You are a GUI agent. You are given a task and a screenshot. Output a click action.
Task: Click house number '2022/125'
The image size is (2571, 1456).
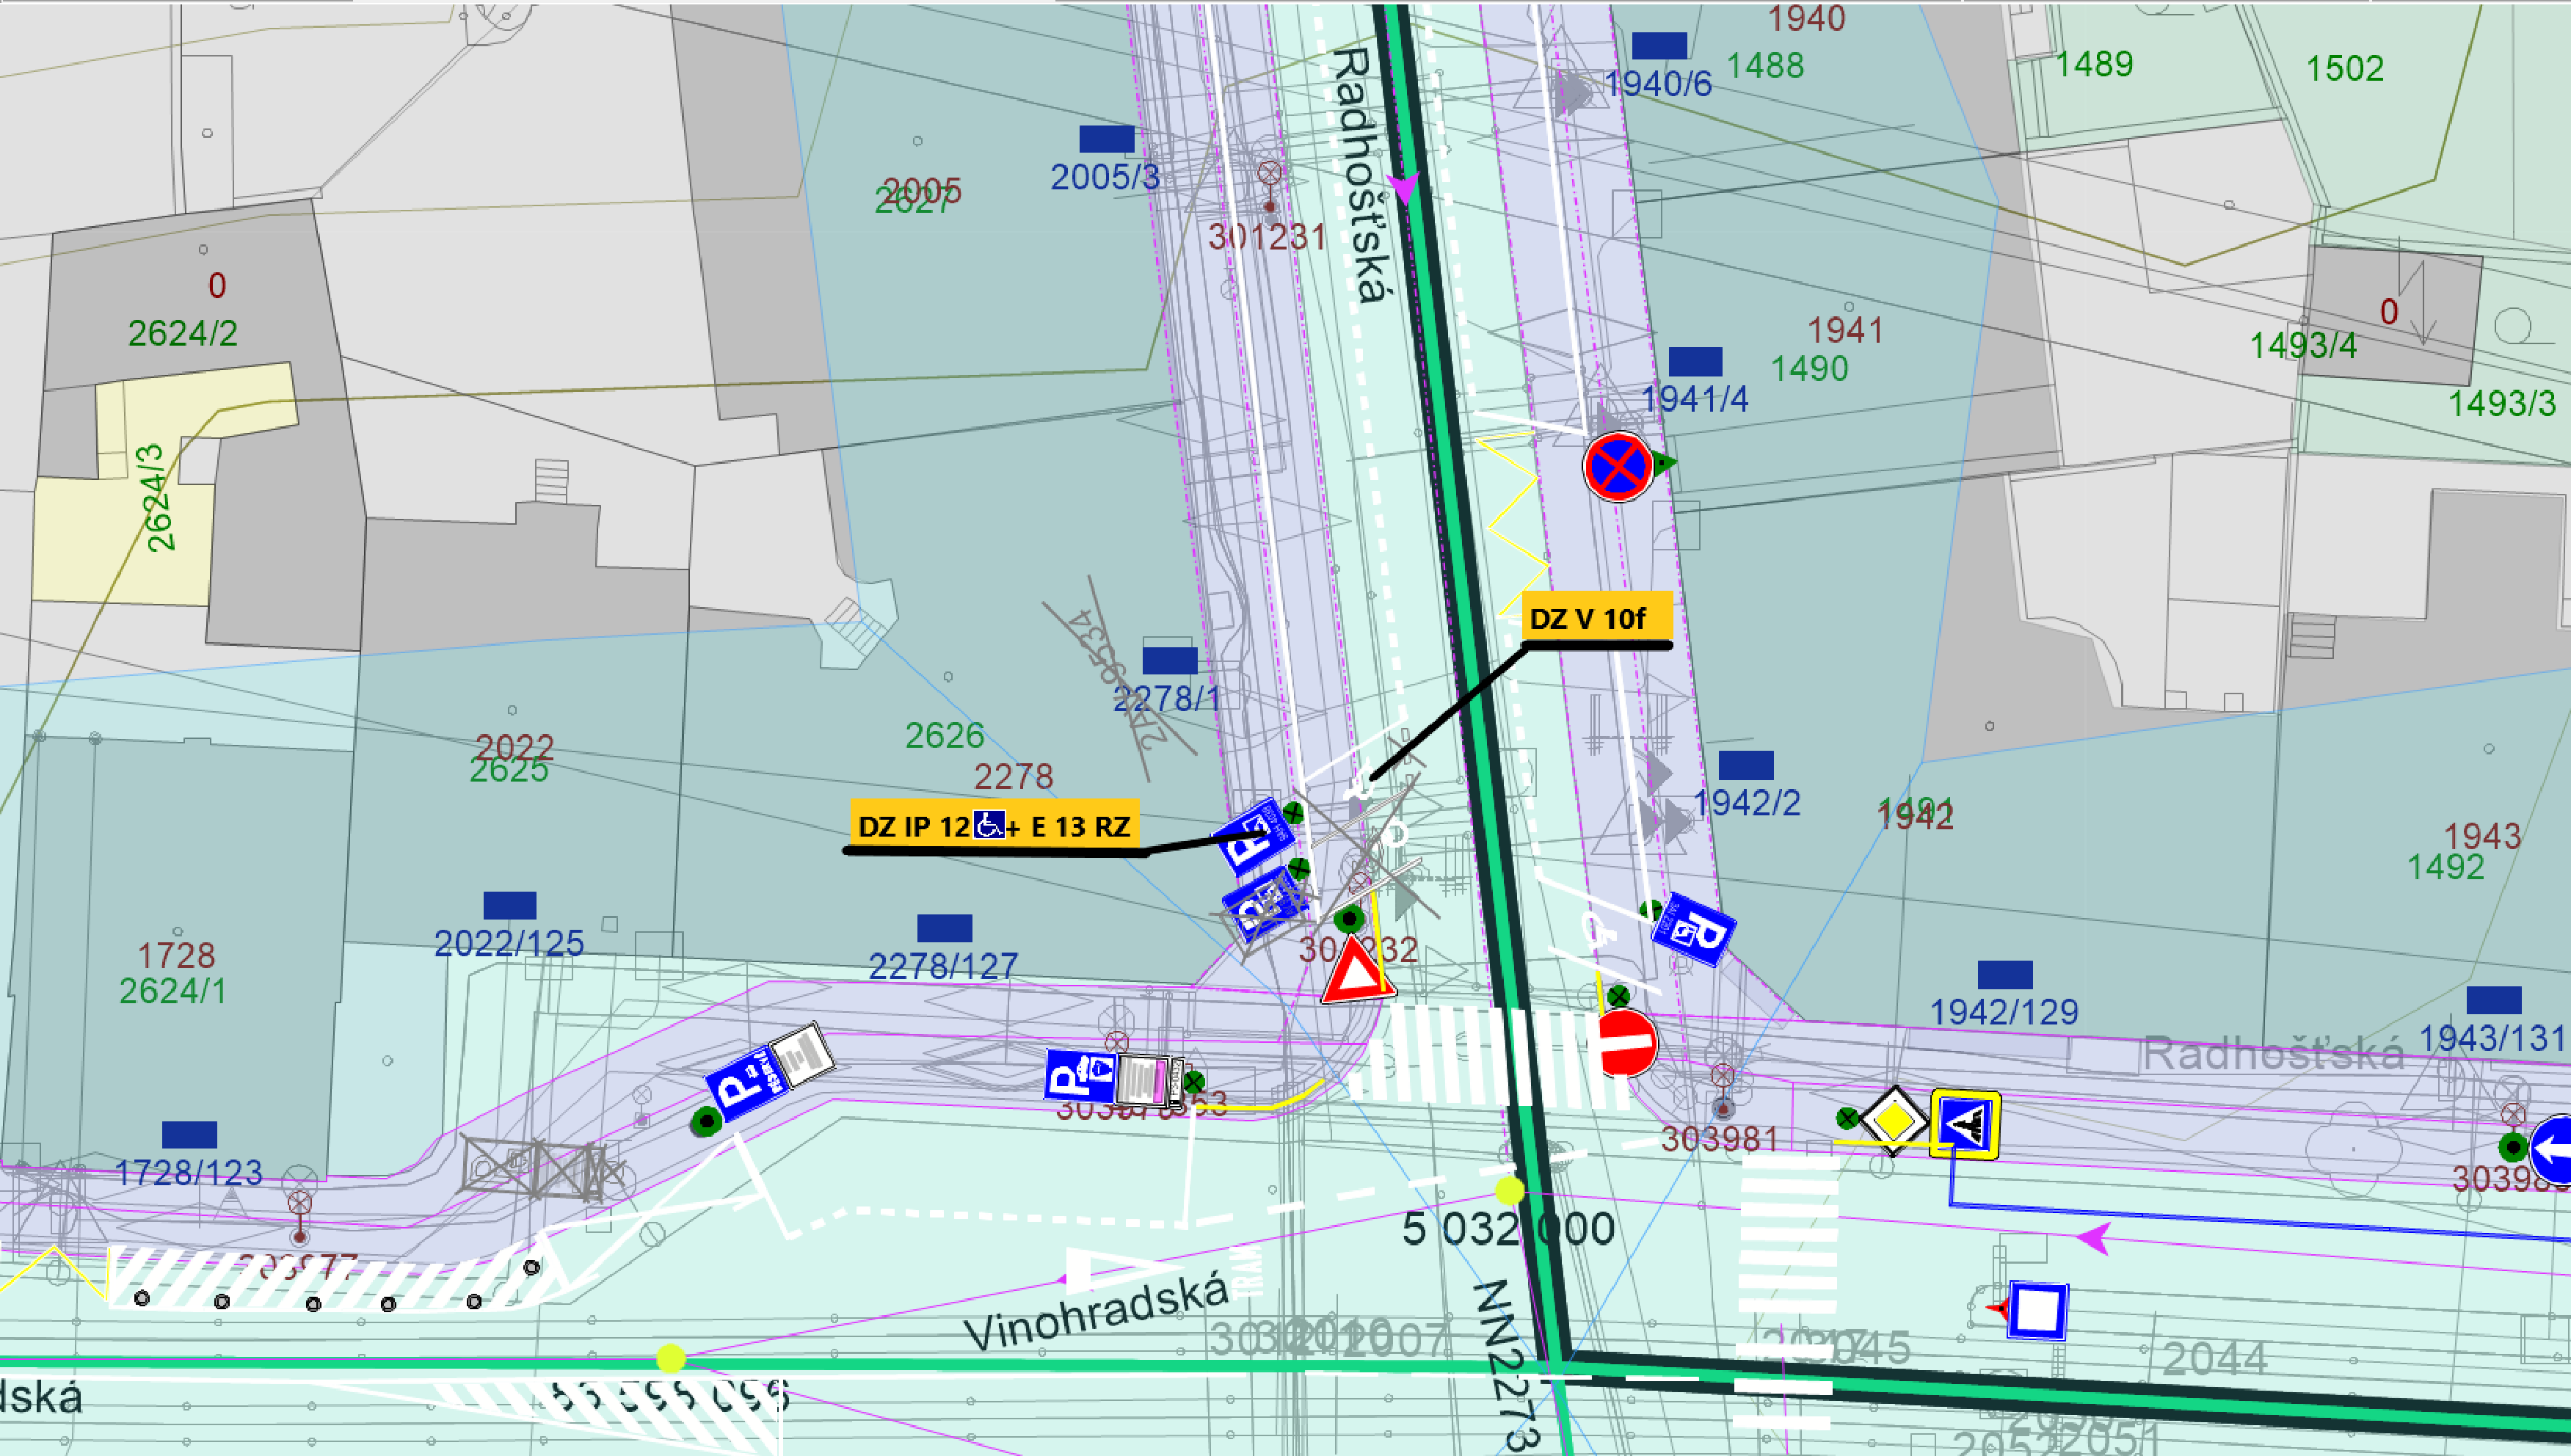click(x=509, y=943)
